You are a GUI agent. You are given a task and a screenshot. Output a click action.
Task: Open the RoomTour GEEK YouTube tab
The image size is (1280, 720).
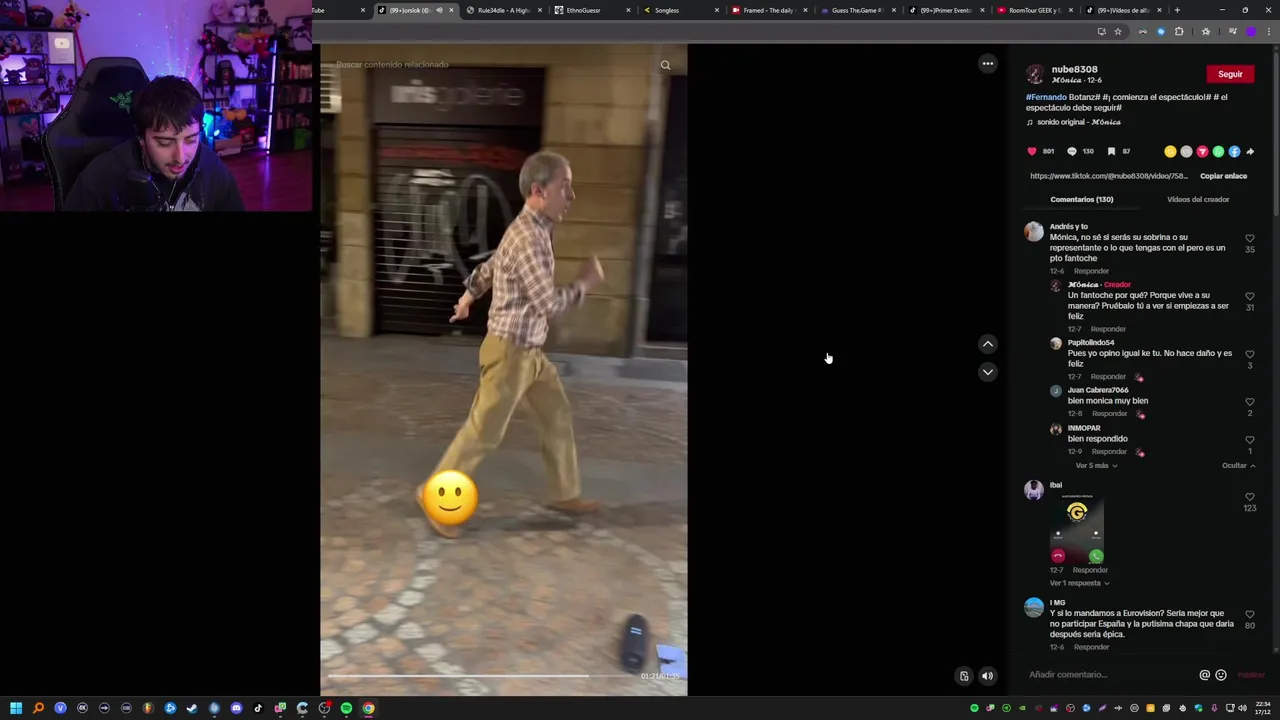[x=1034, y=10]
